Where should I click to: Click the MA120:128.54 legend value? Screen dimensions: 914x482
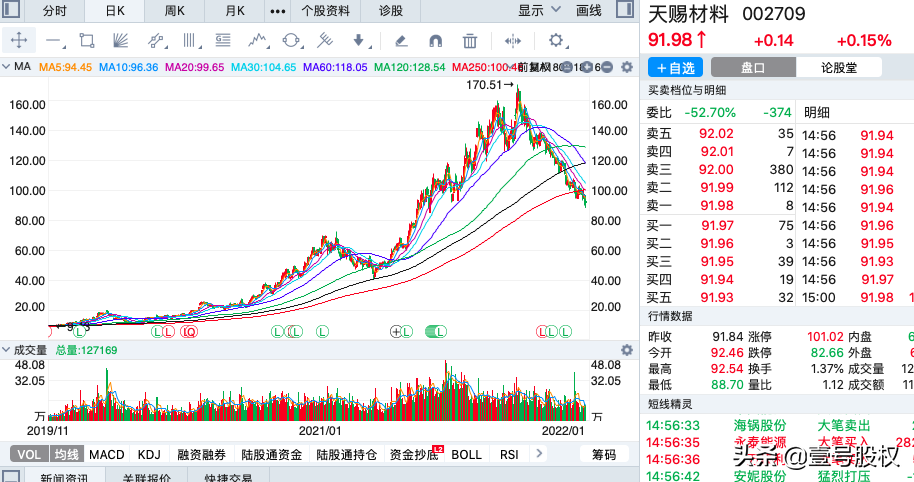tap(410, 67)
